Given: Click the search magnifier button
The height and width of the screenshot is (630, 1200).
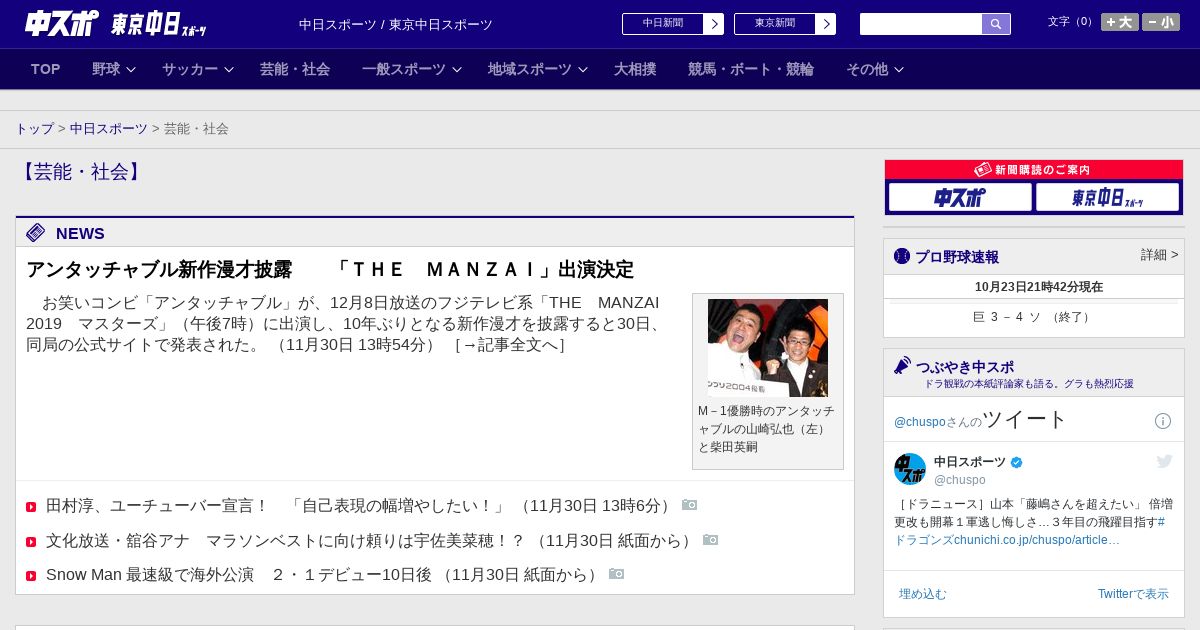Looking at the screenshot, I should [x=996, y=24].
